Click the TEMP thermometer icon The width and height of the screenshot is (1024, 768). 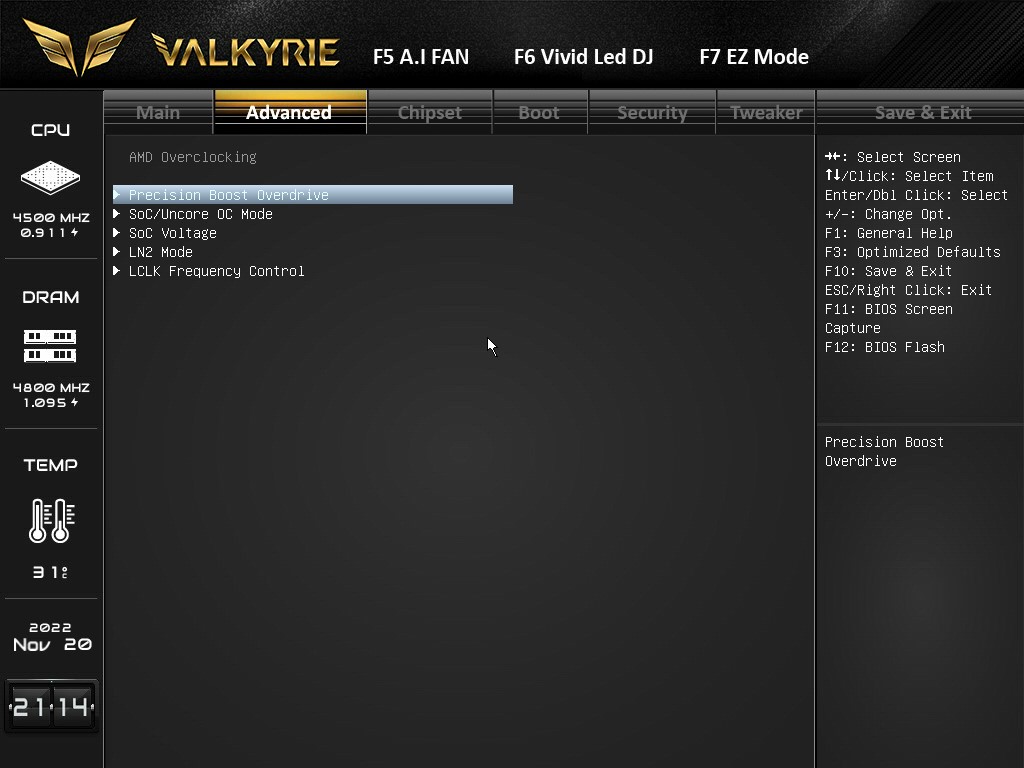[50, 519]
